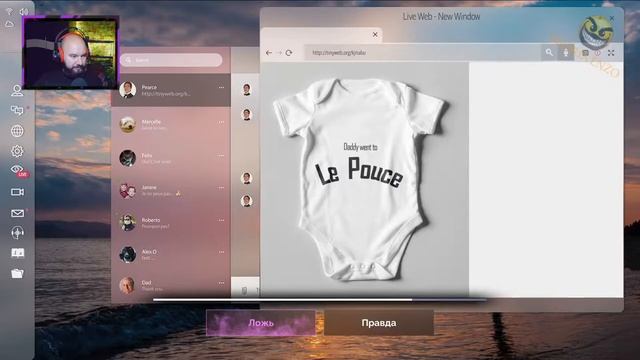Click the speaker volume icon

(24, 12)
